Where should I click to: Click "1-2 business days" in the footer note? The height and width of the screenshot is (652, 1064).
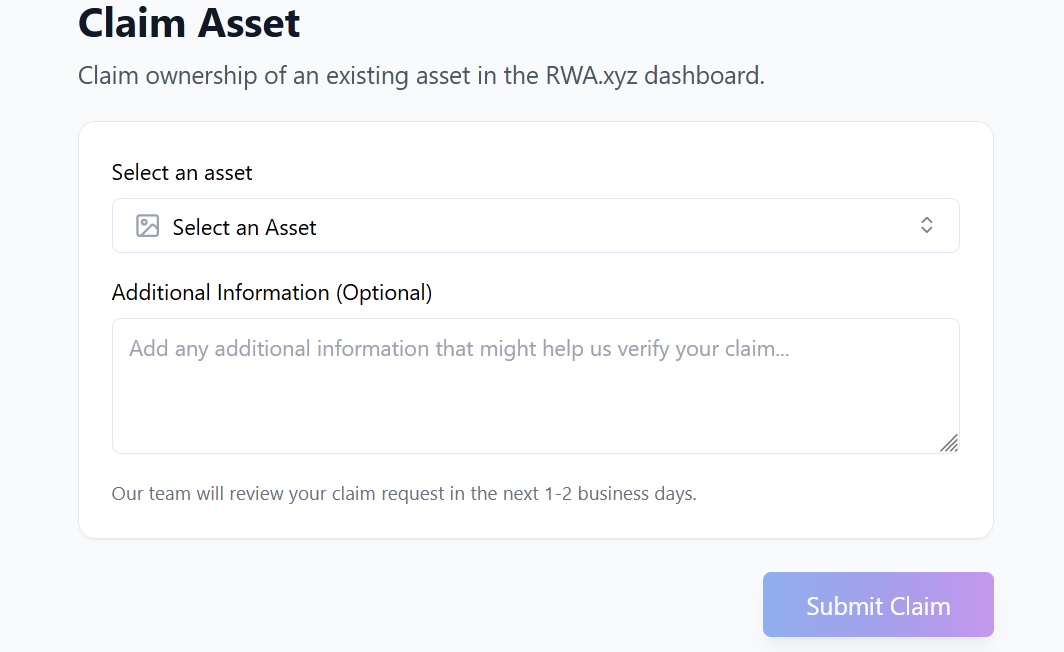click(x=620, y=494)
